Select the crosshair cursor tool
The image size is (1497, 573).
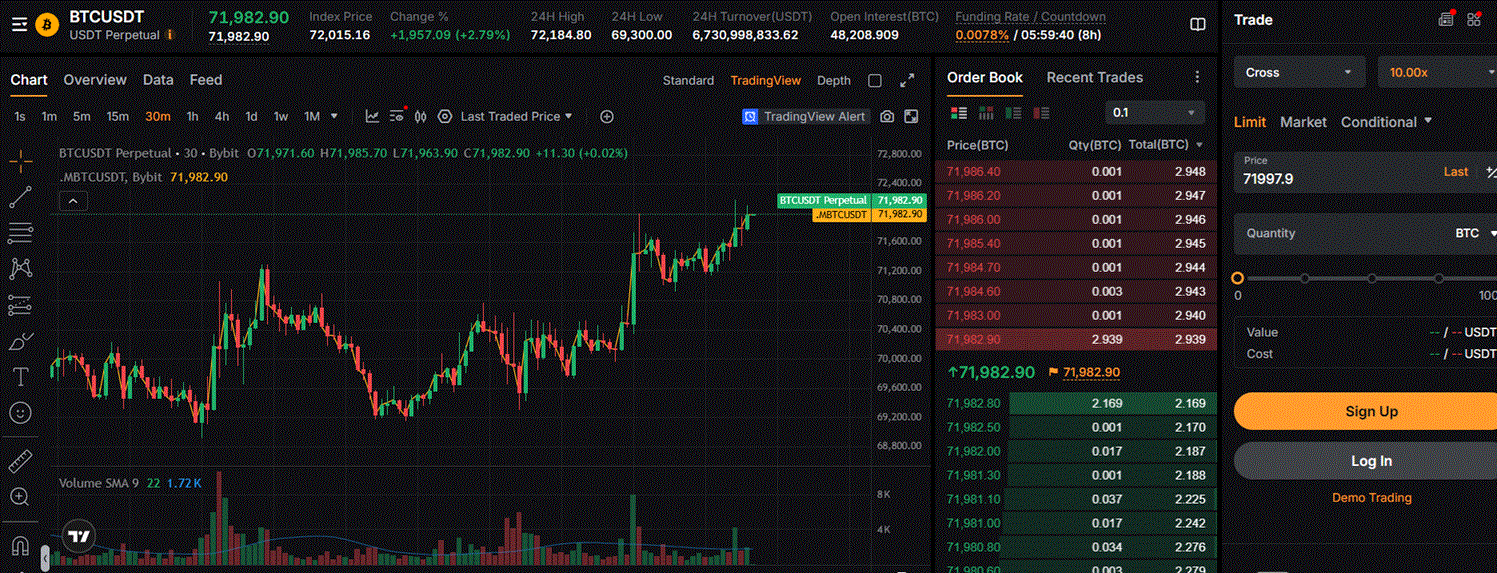pyautogui.click(x=20, y=161)
